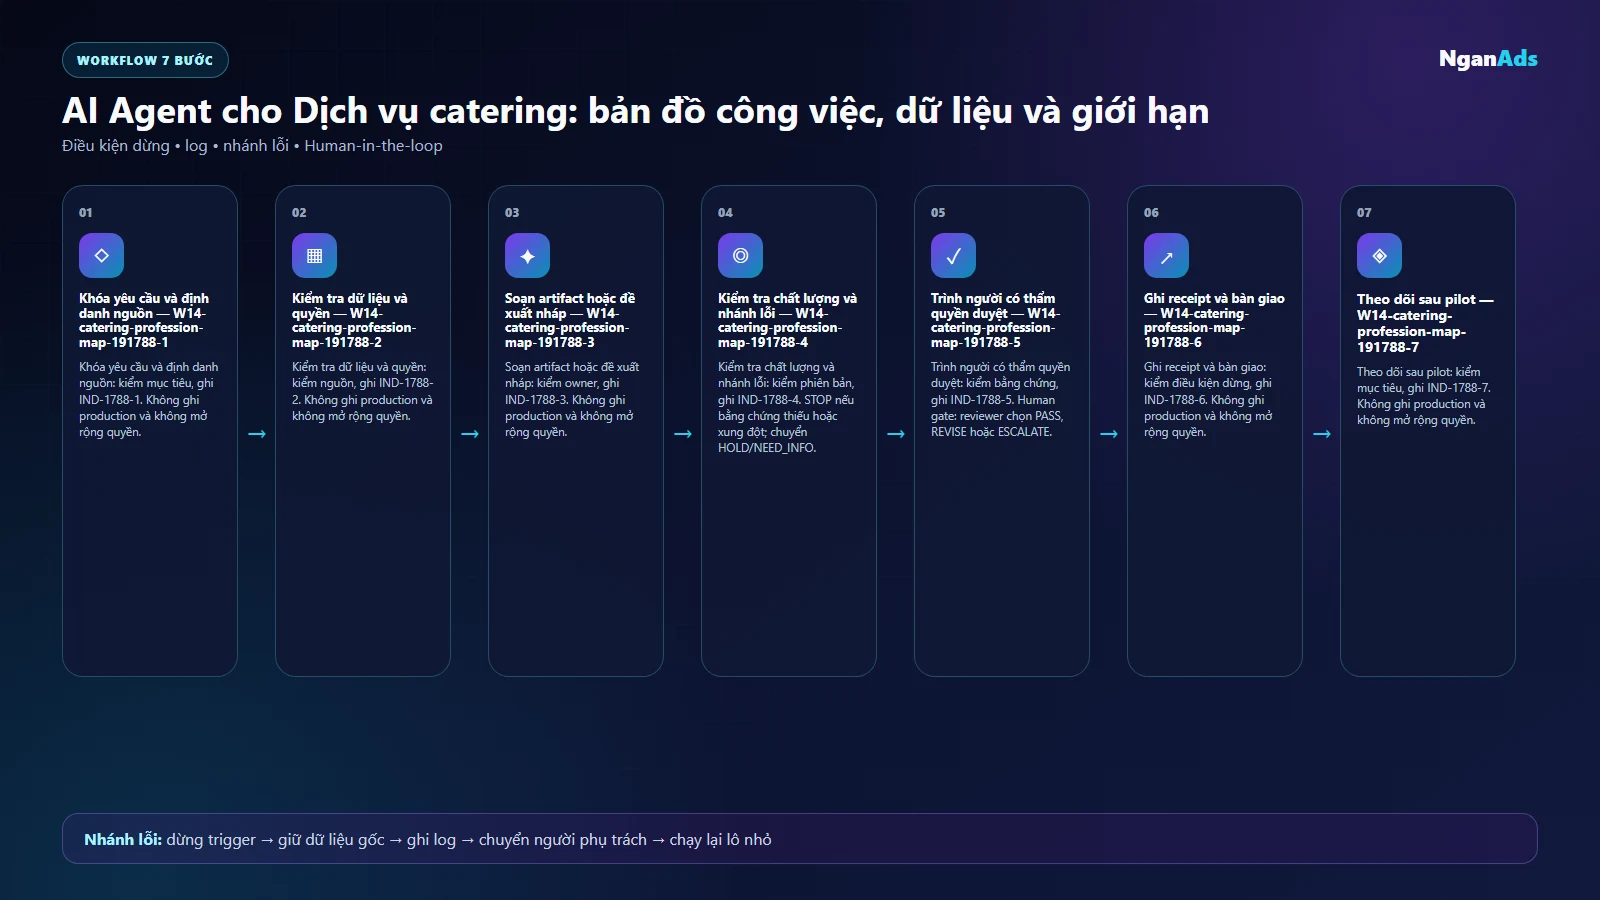Select step number 02 label
1600x900 pixels.
(x=299, y=213)
